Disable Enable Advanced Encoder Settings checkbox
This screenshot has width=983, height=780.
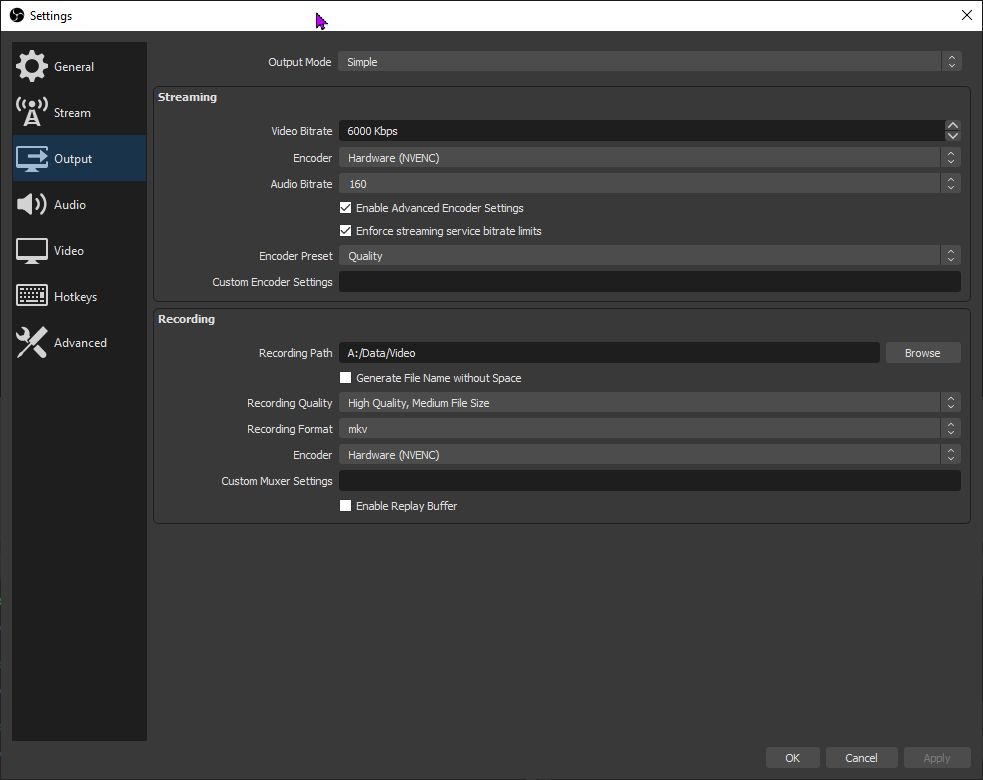(x=346, y=208)
